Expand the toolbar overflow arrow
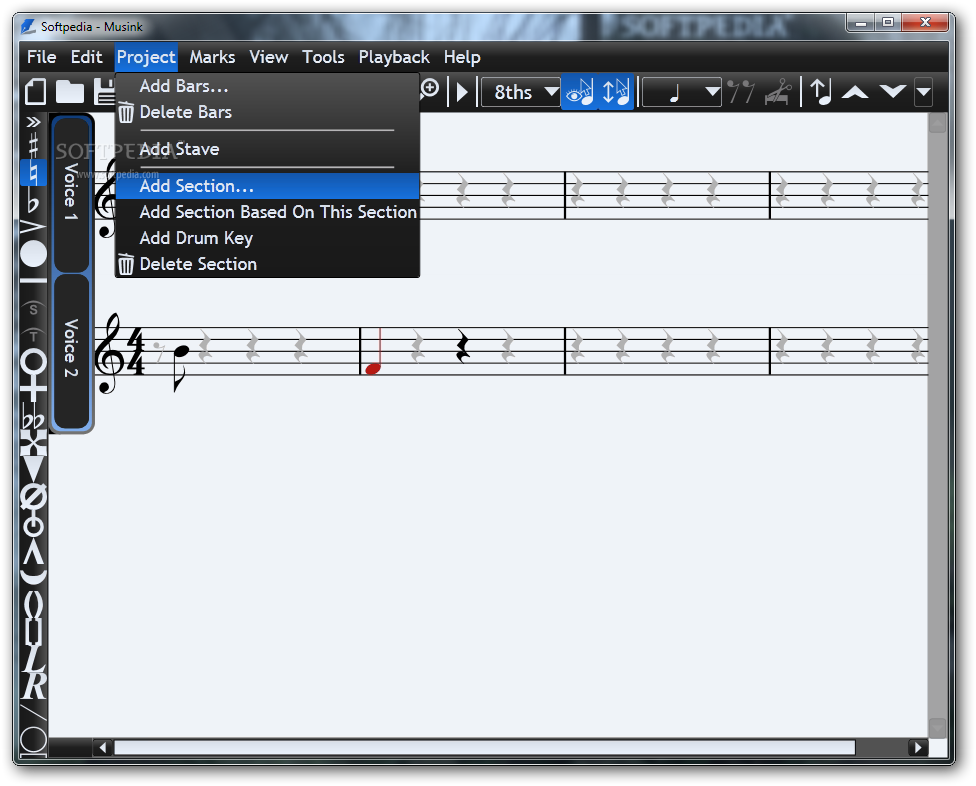Image resolution: width=976 pixels, height=786 pixels. coord(924,92)
